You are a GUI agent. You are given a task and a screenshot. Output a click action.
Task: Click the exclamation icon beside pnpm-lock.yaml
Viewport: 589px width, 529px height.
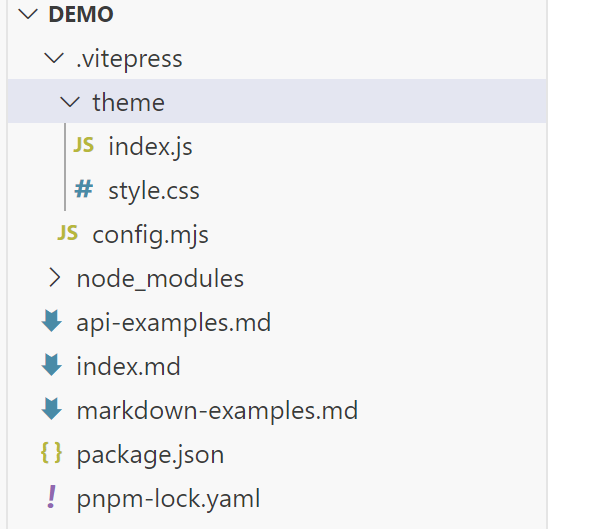(52, 497)
